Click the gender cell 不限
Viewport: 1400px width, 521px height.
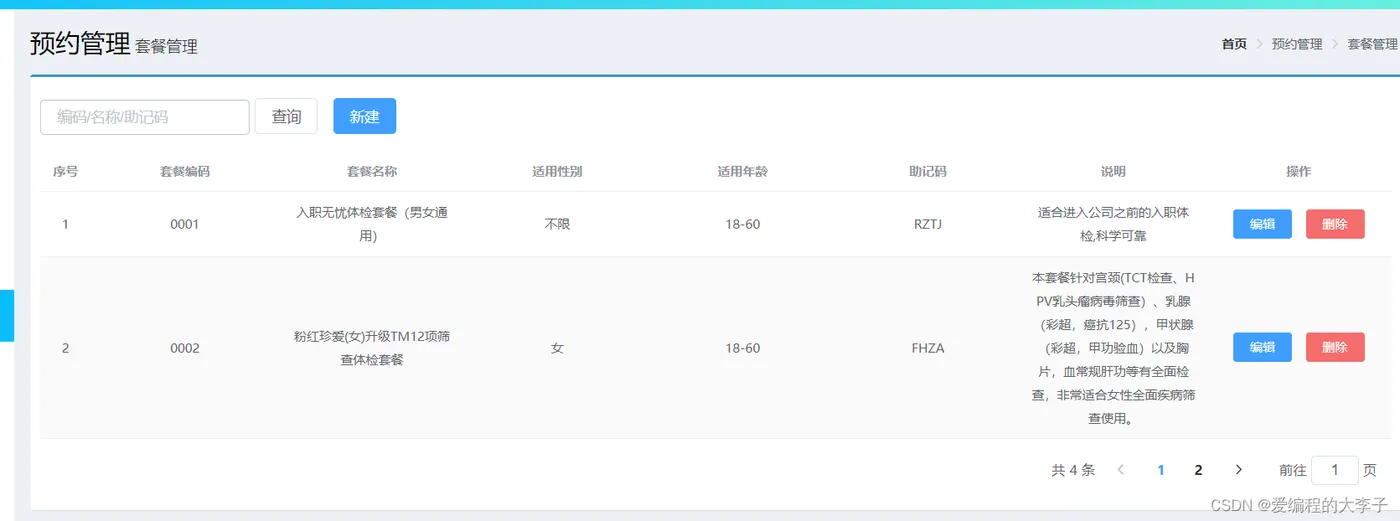[557, 224]
